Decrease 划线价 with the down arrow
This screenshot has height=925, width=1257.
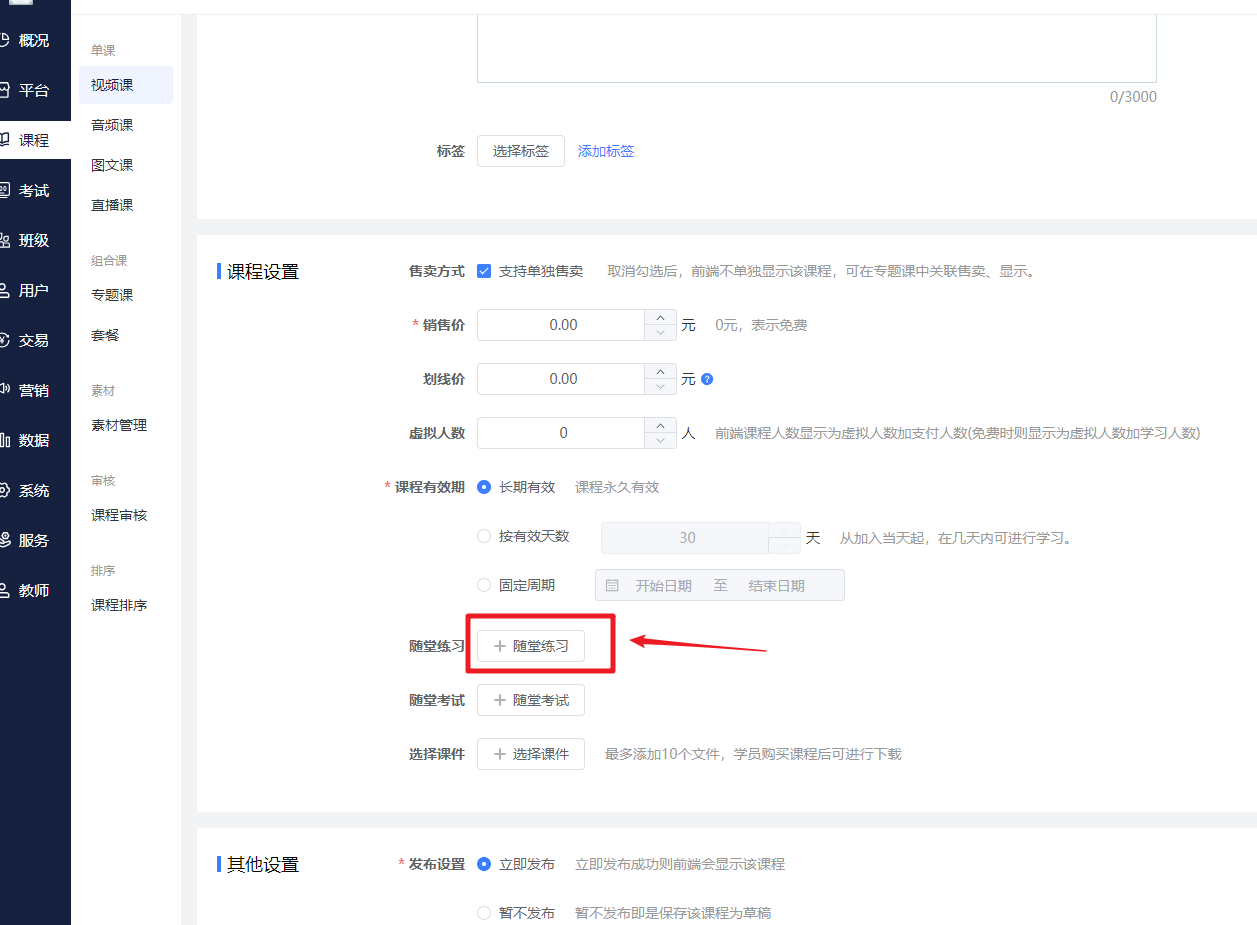tap(660, 386)
